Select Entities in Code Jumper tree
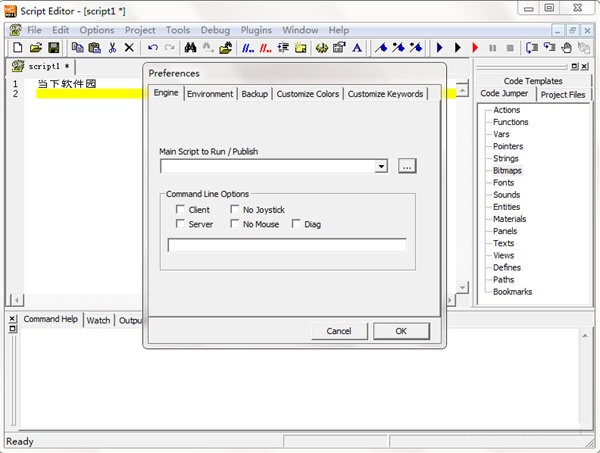Viewport: 600px width, 453px height. coord(507,207)
